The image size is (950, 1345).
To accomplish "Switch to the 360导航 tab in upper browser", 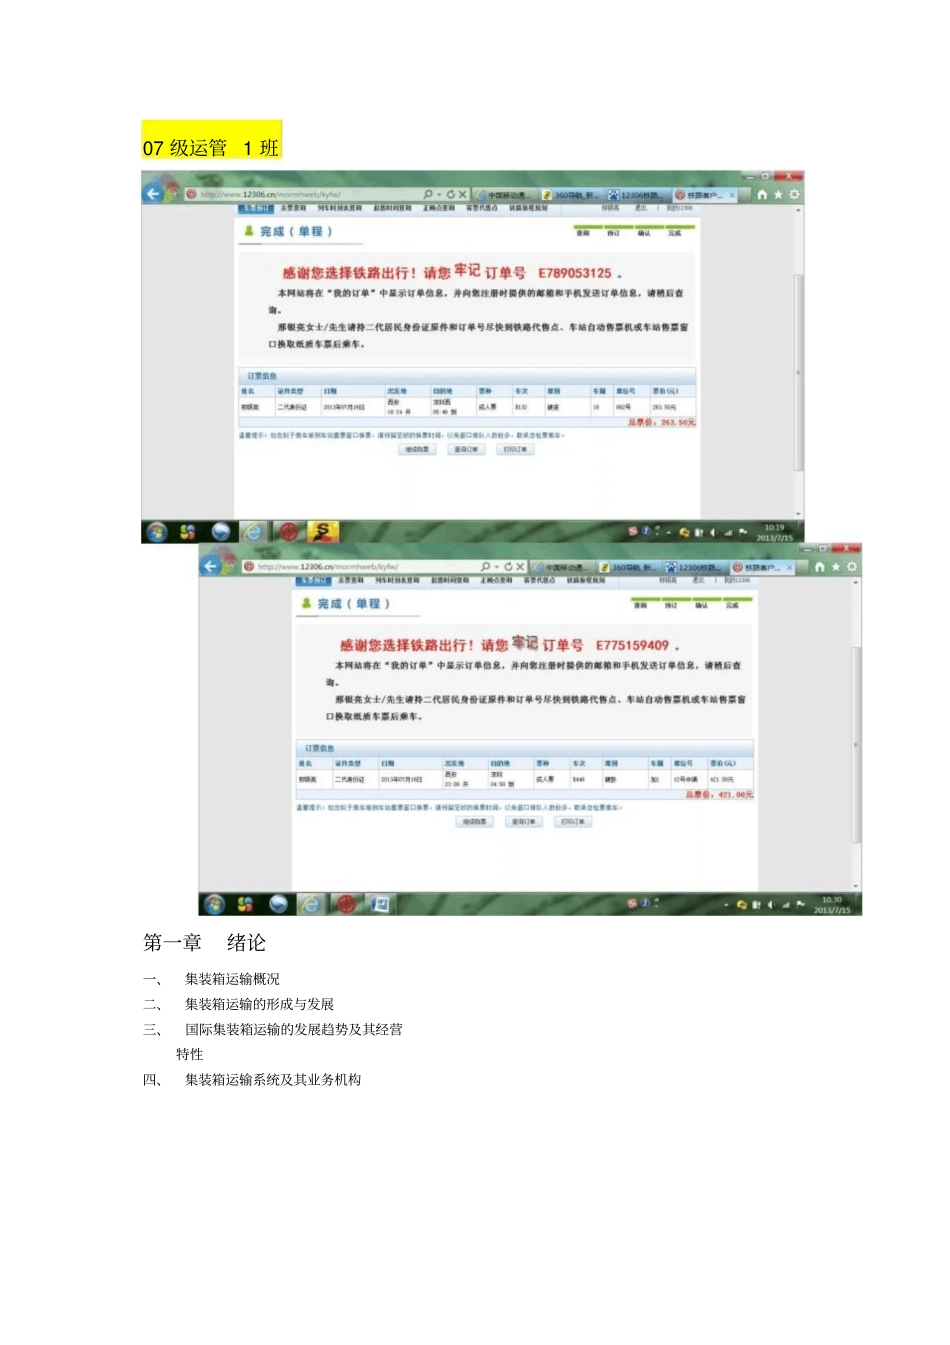I will (572, 195).
